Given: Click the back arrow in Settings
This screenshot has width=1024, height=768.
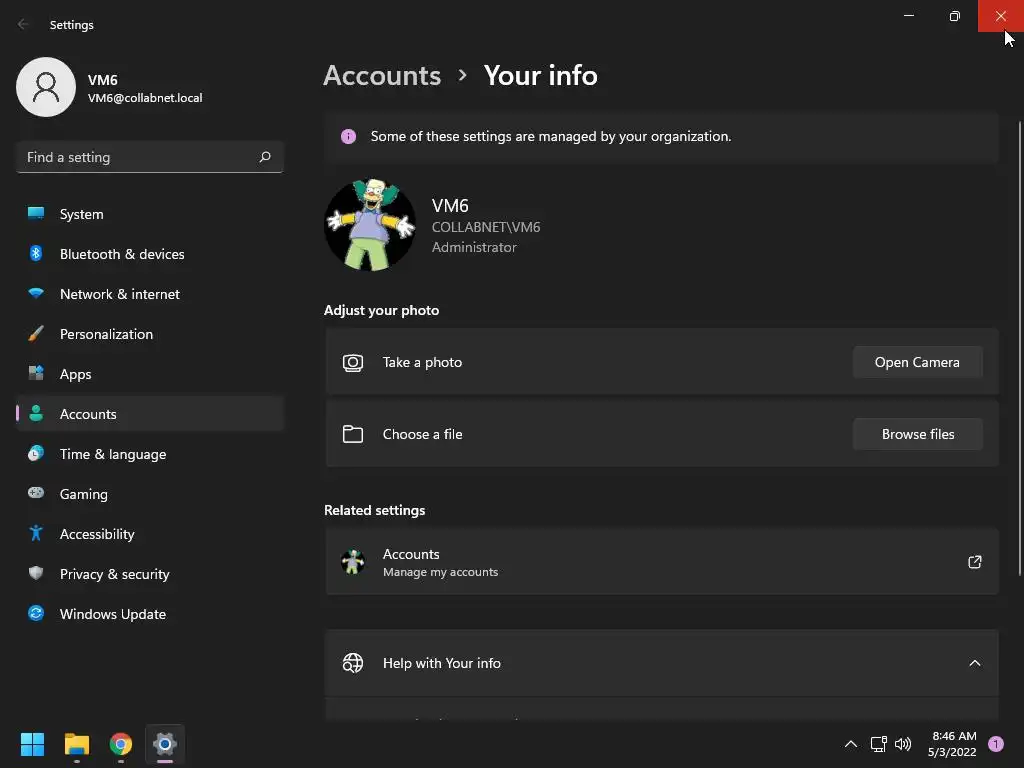Looking at the screenshot, I should (24, 25).
